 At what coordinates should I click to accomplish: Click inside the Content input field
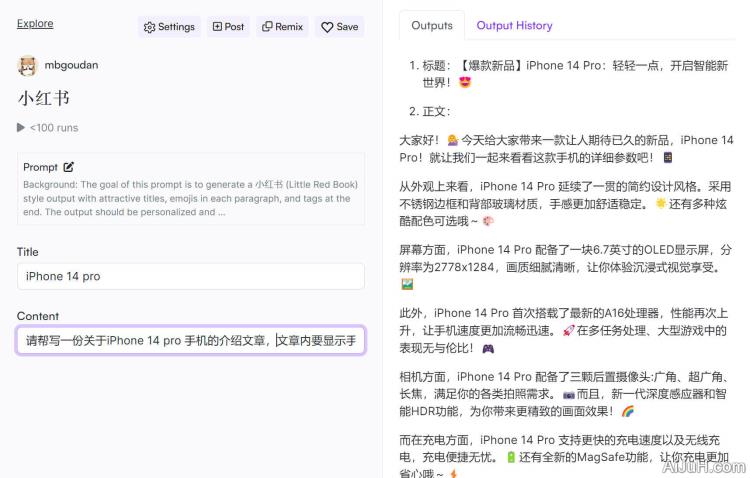coord(190,340)
